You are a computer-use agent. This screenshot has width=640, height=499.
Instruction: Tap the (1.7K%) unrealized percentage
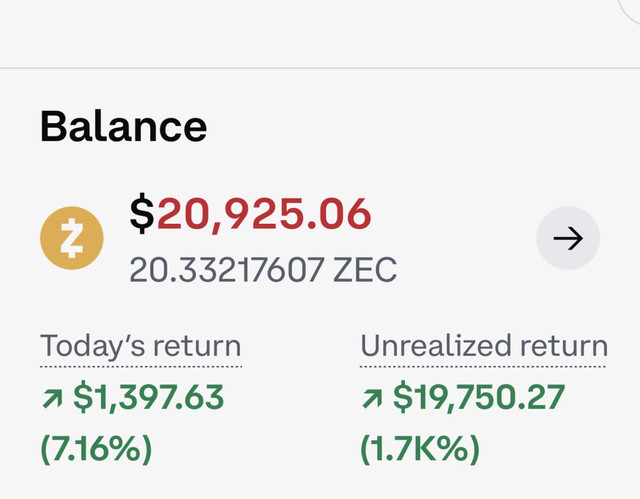tap(420, 449)
